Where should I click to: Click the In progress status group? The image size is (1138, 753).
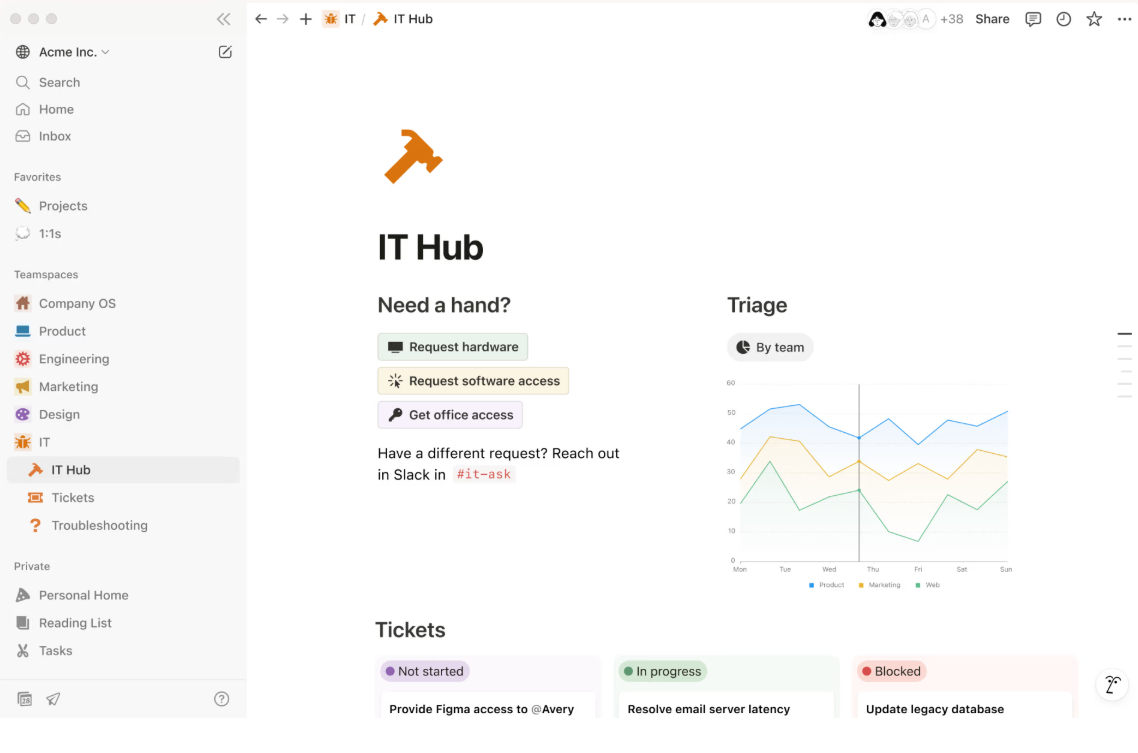click(x=663, y=672)
